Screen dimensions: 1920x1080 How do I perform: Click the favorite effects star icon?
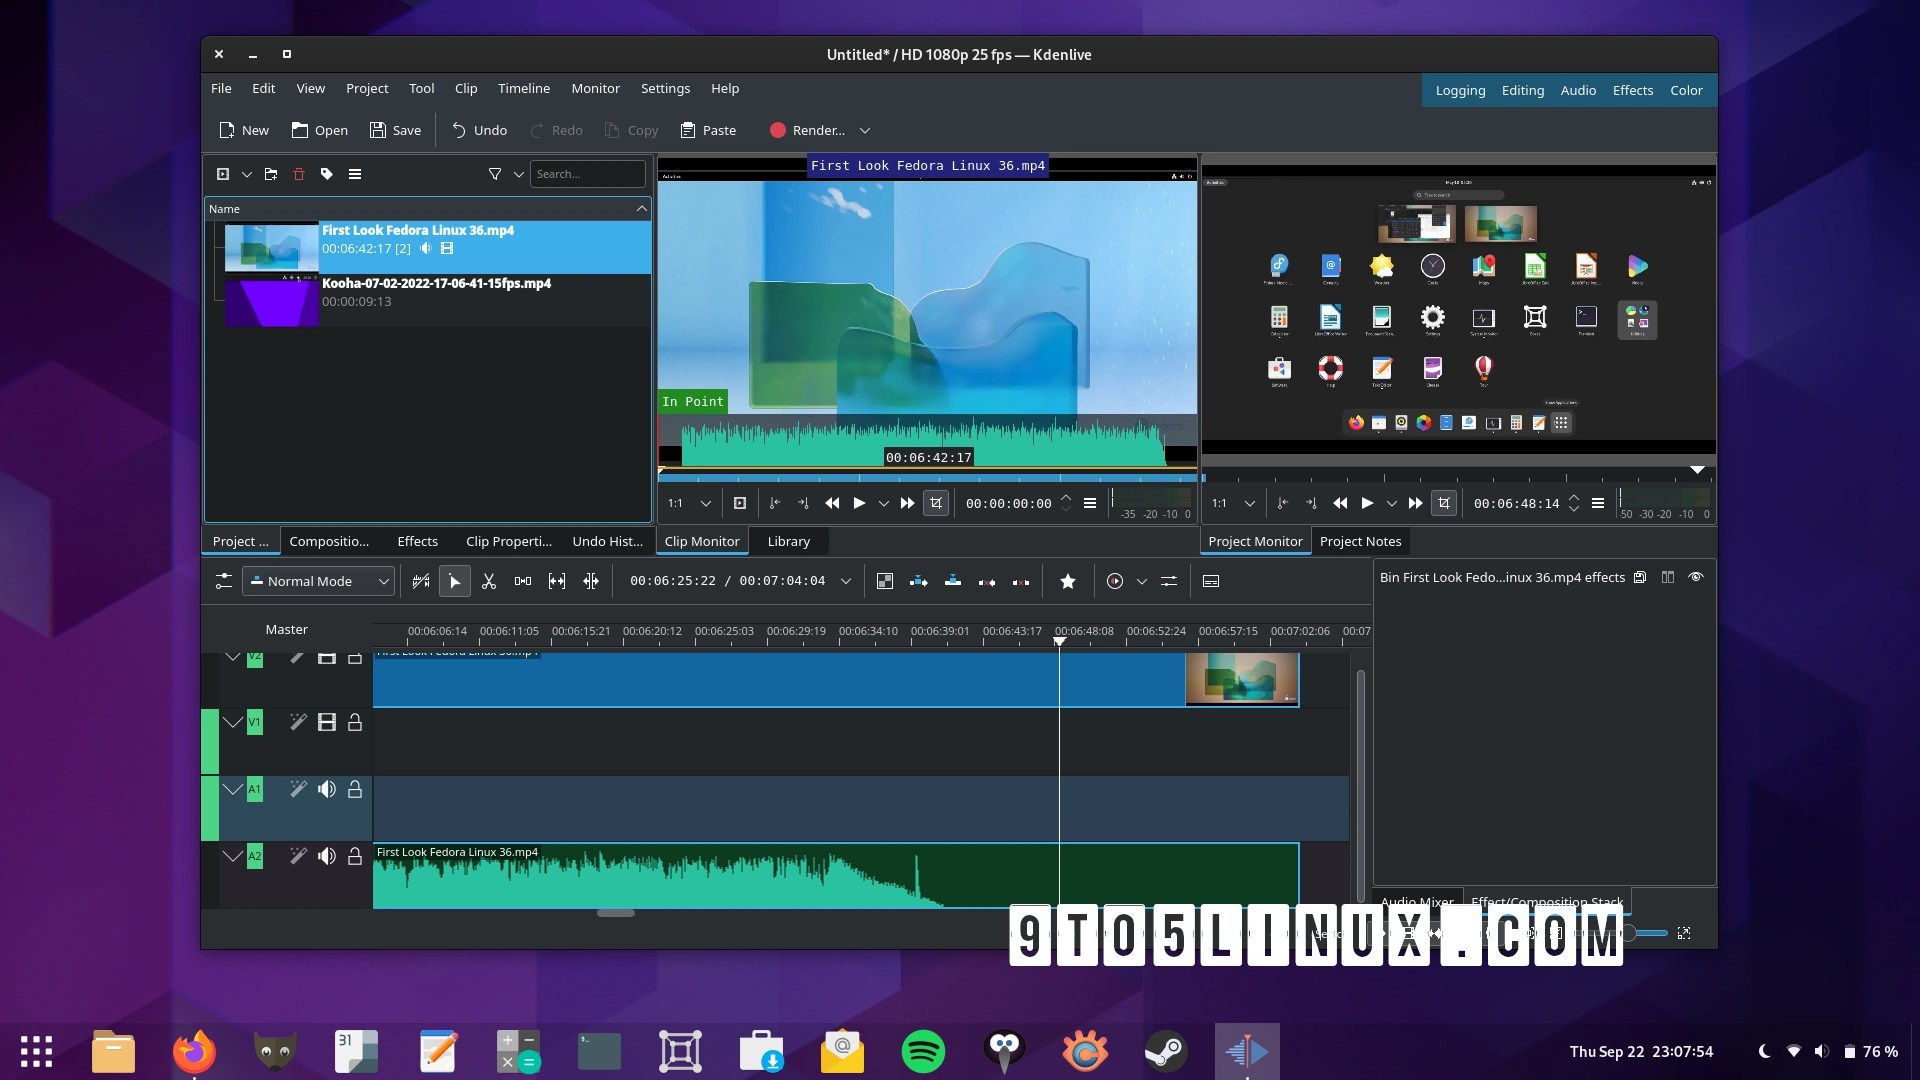click(1068, 581)
